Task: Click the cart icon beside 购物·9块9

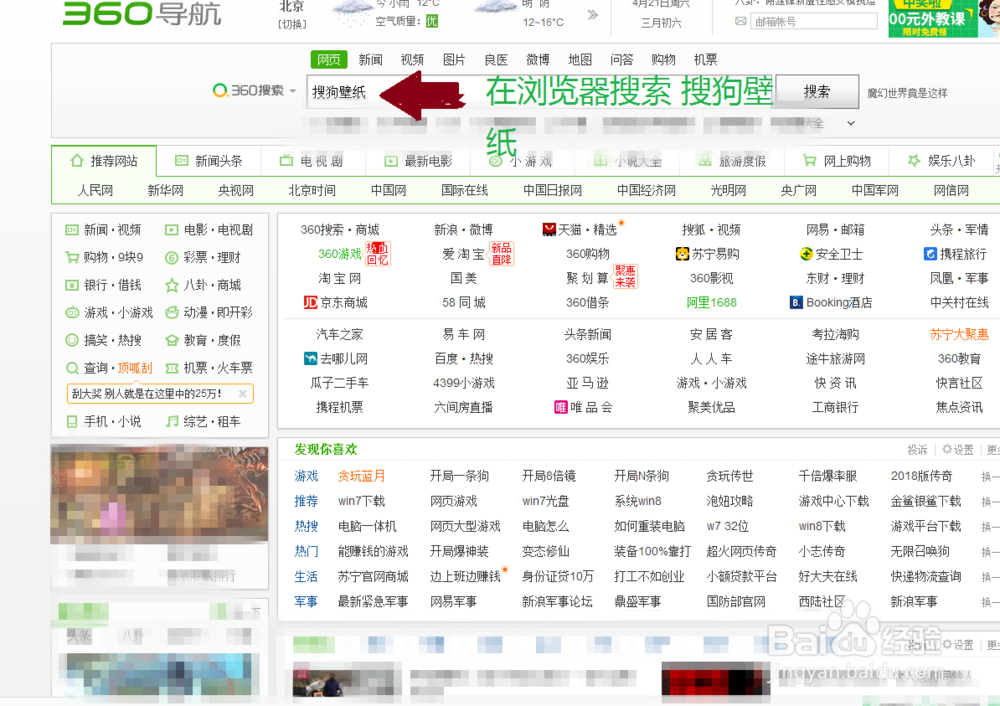Action: pos(71,258)
